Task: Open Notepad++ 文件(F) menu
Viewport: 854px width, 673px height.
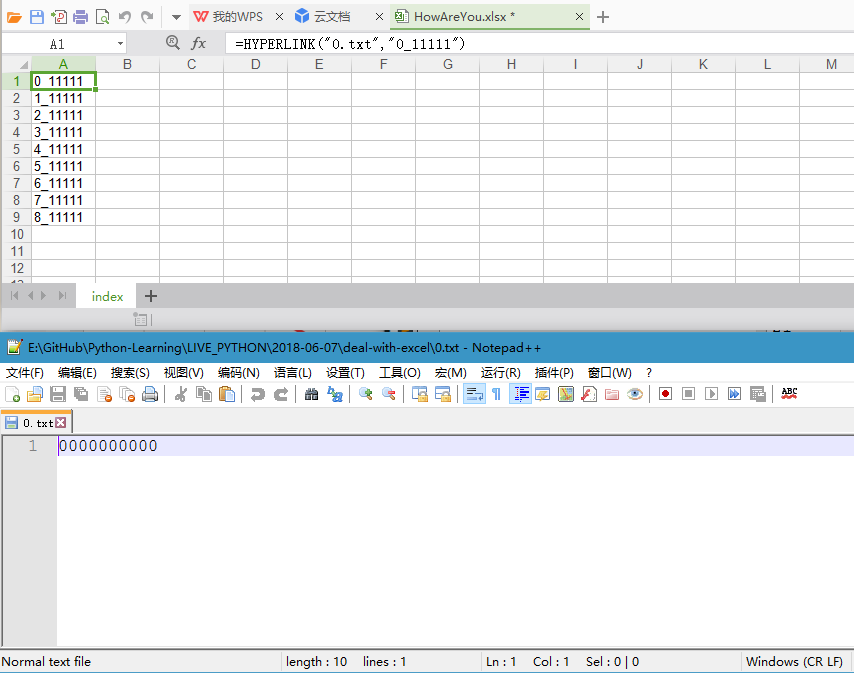Action: [25, 373]
